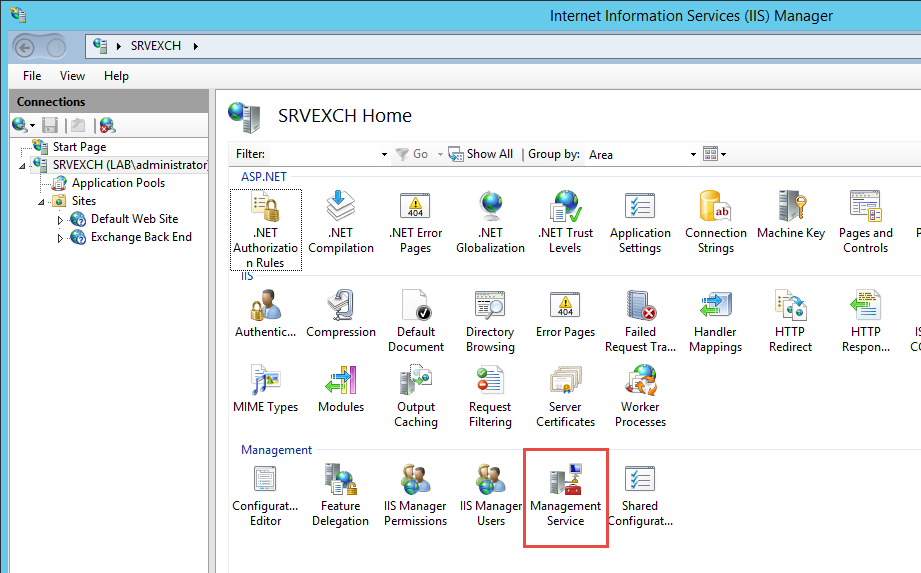Open the File menu
Screen dimensions: 921x573
point(32,76)
